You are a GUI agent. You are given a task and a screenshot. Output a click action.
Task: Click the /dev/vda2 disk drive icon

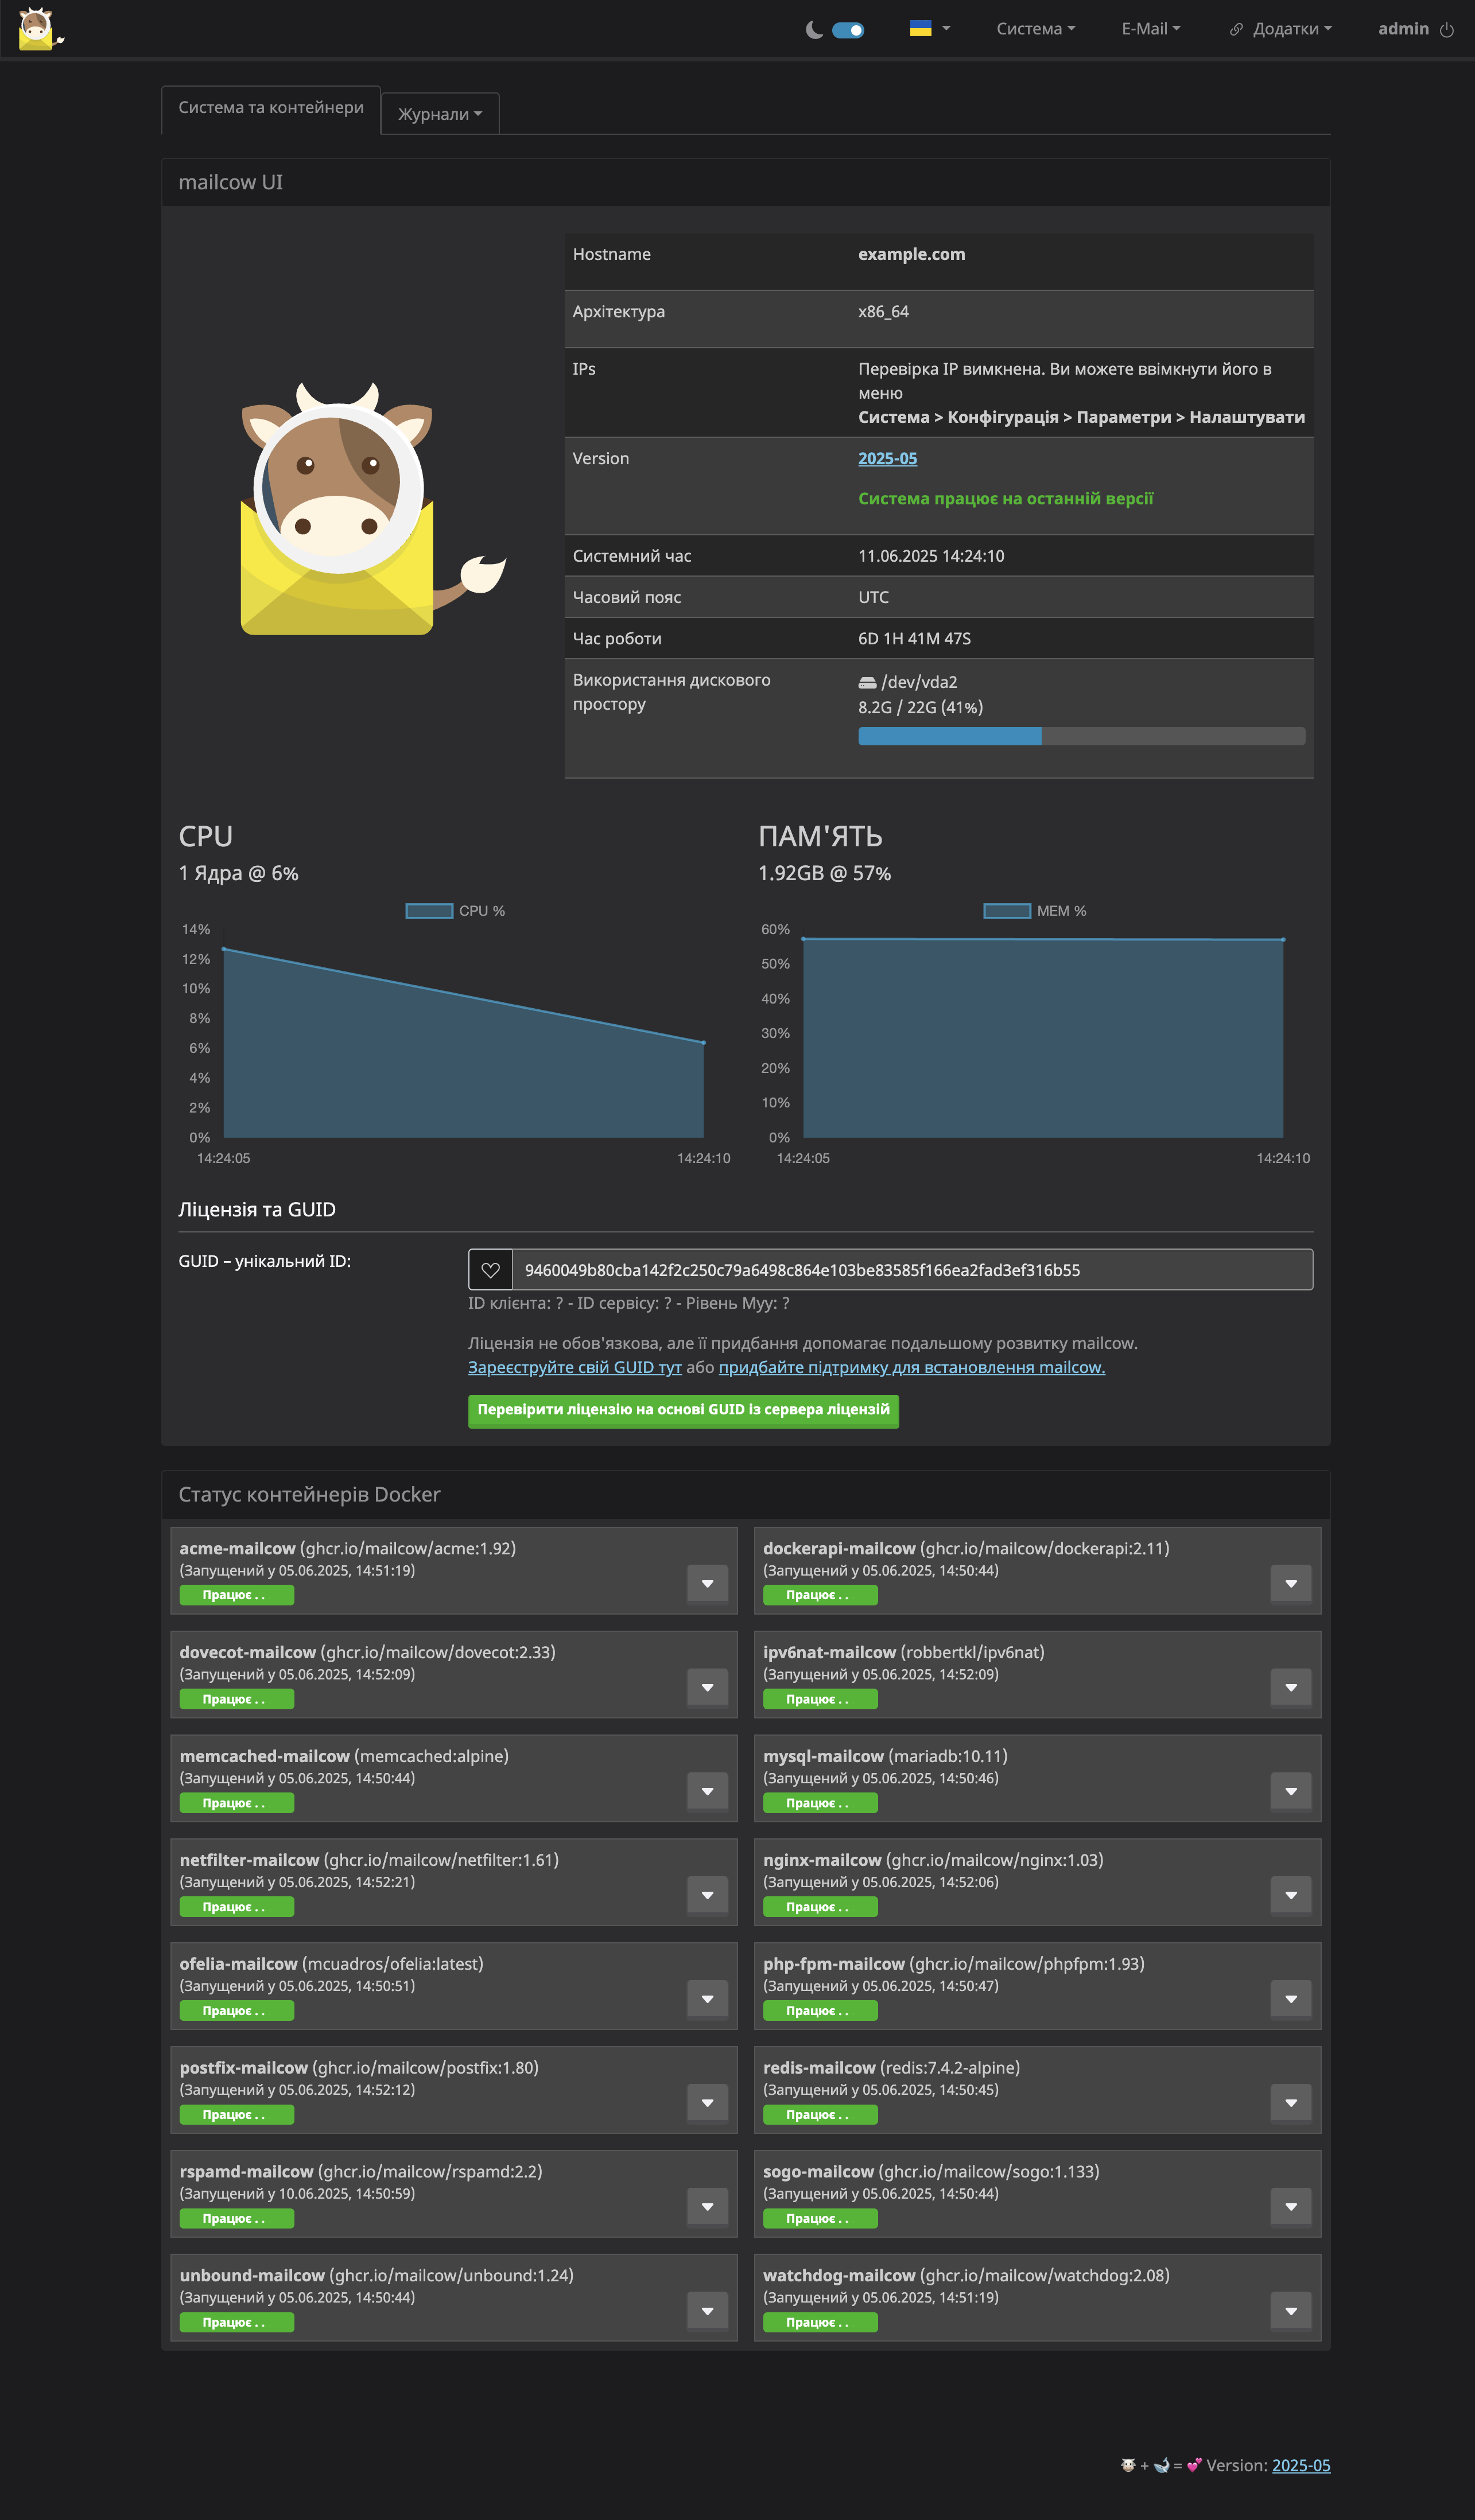coord(867,683)
